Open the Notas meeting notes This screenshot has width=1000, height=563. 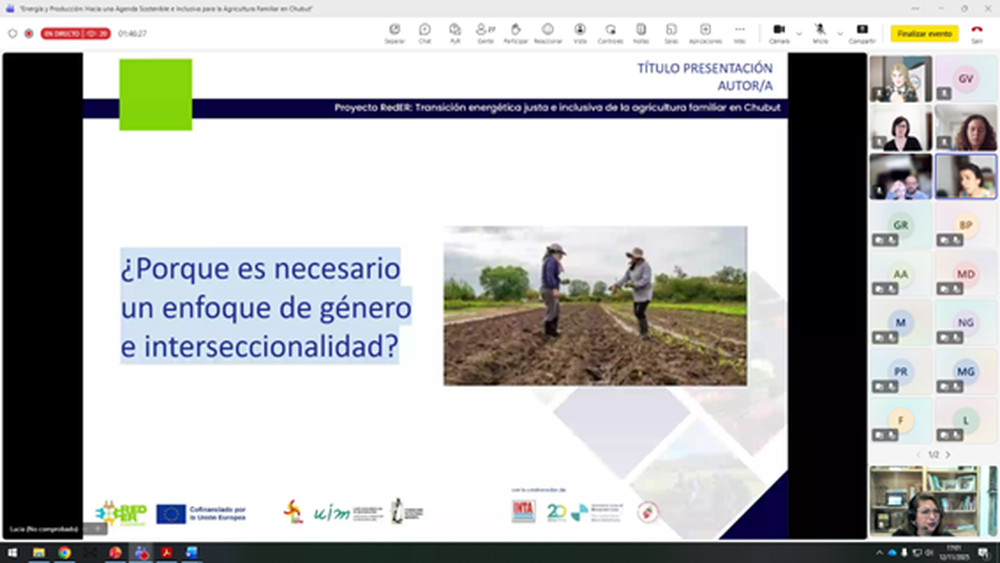pyautogui.click(x=641, y=33)
